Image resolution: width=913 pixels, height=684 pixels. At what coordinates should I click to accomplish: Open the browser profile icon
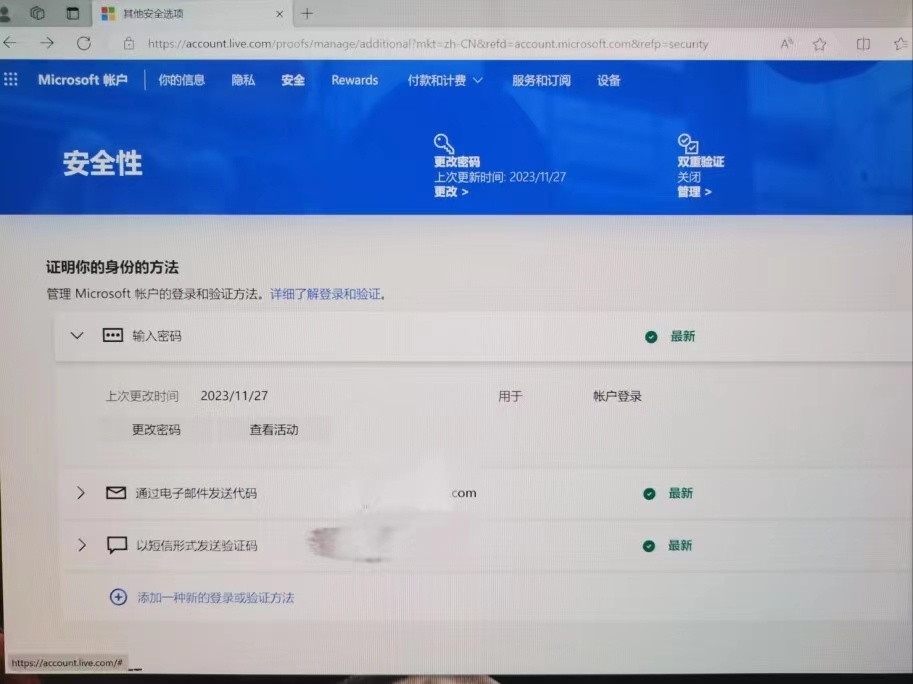(5, 13)
